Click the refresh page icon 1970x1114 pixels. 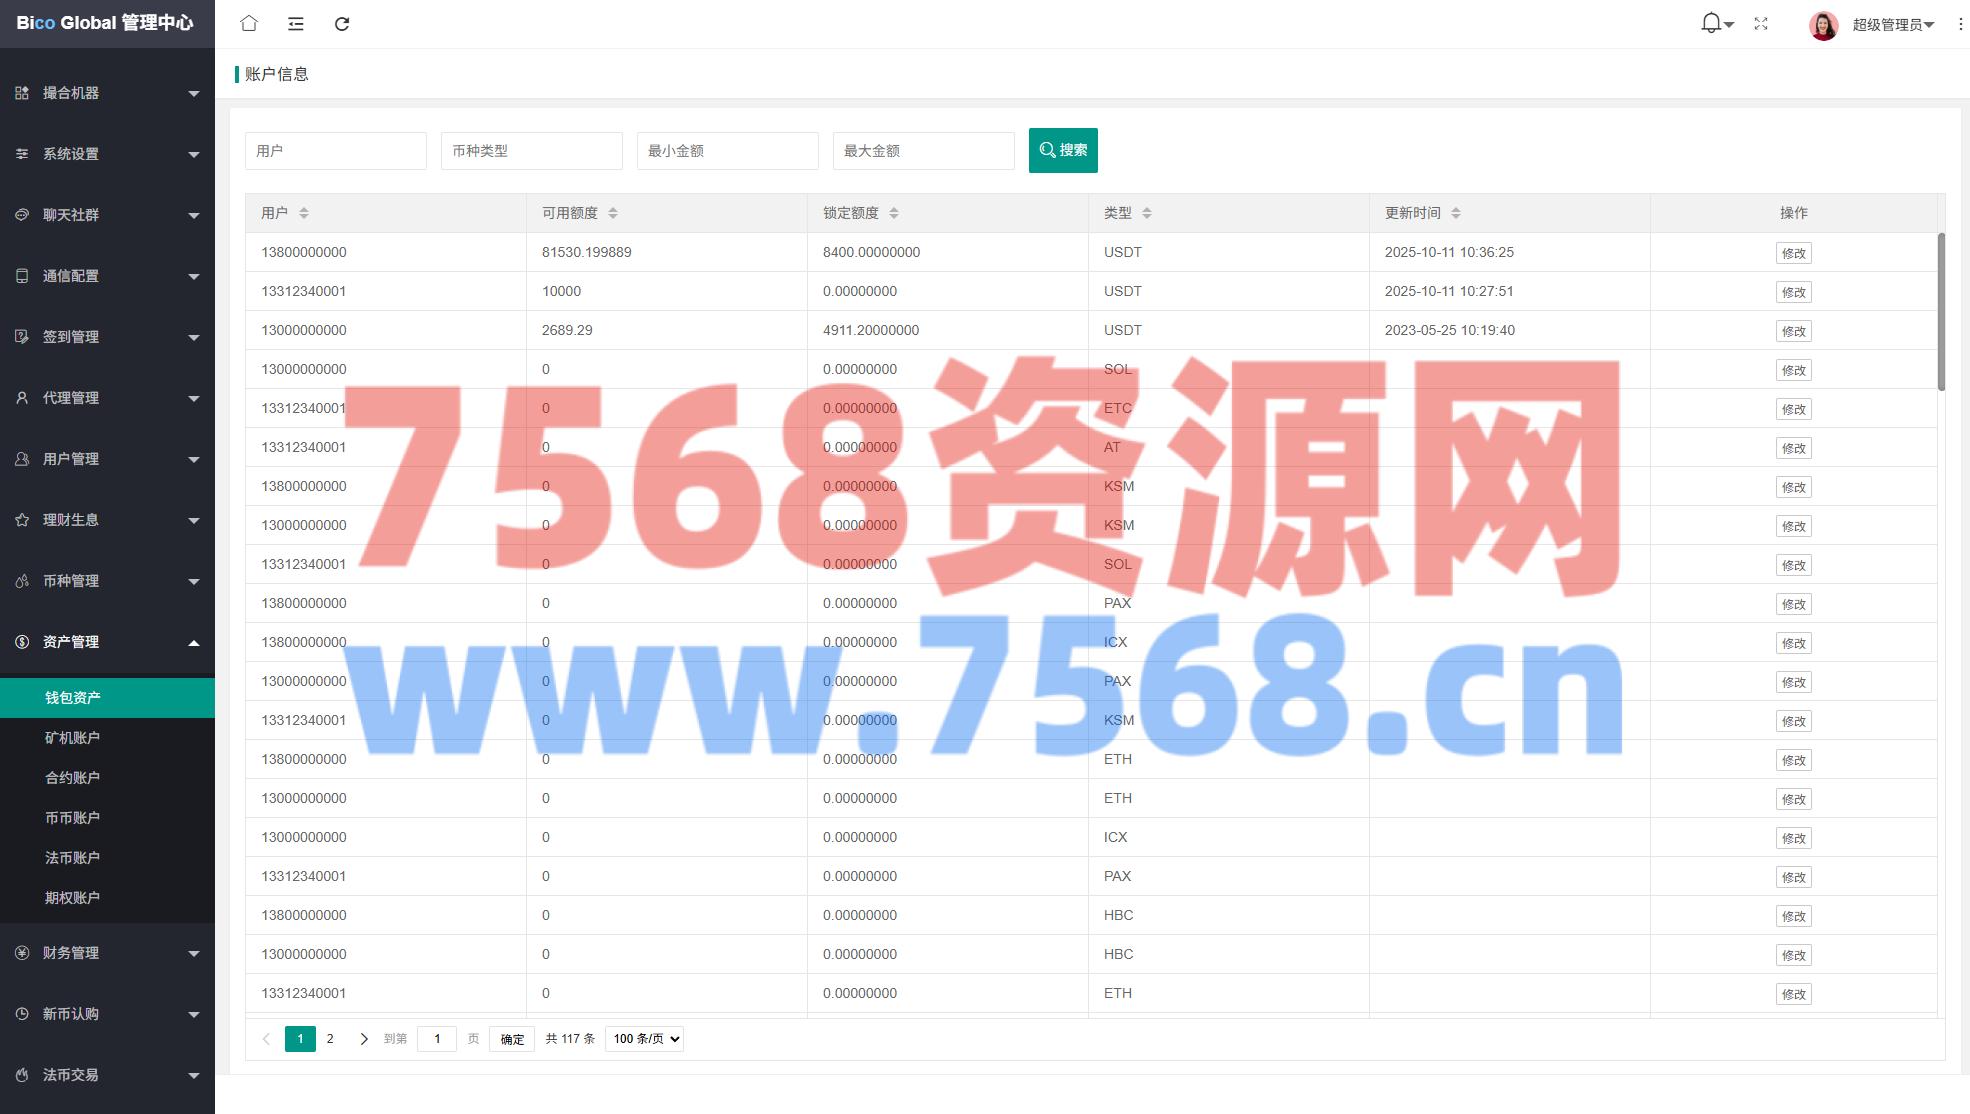(x=342, y=23)
